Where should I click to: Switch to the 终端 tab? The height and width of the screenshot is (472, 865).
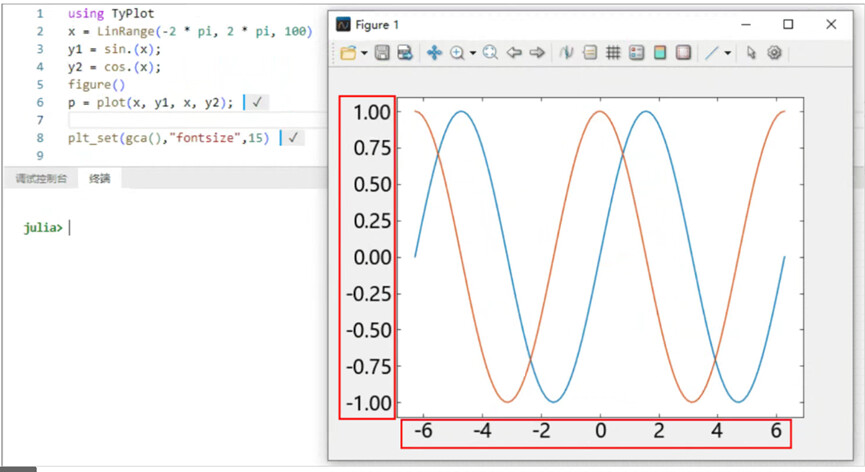point(100,179)
